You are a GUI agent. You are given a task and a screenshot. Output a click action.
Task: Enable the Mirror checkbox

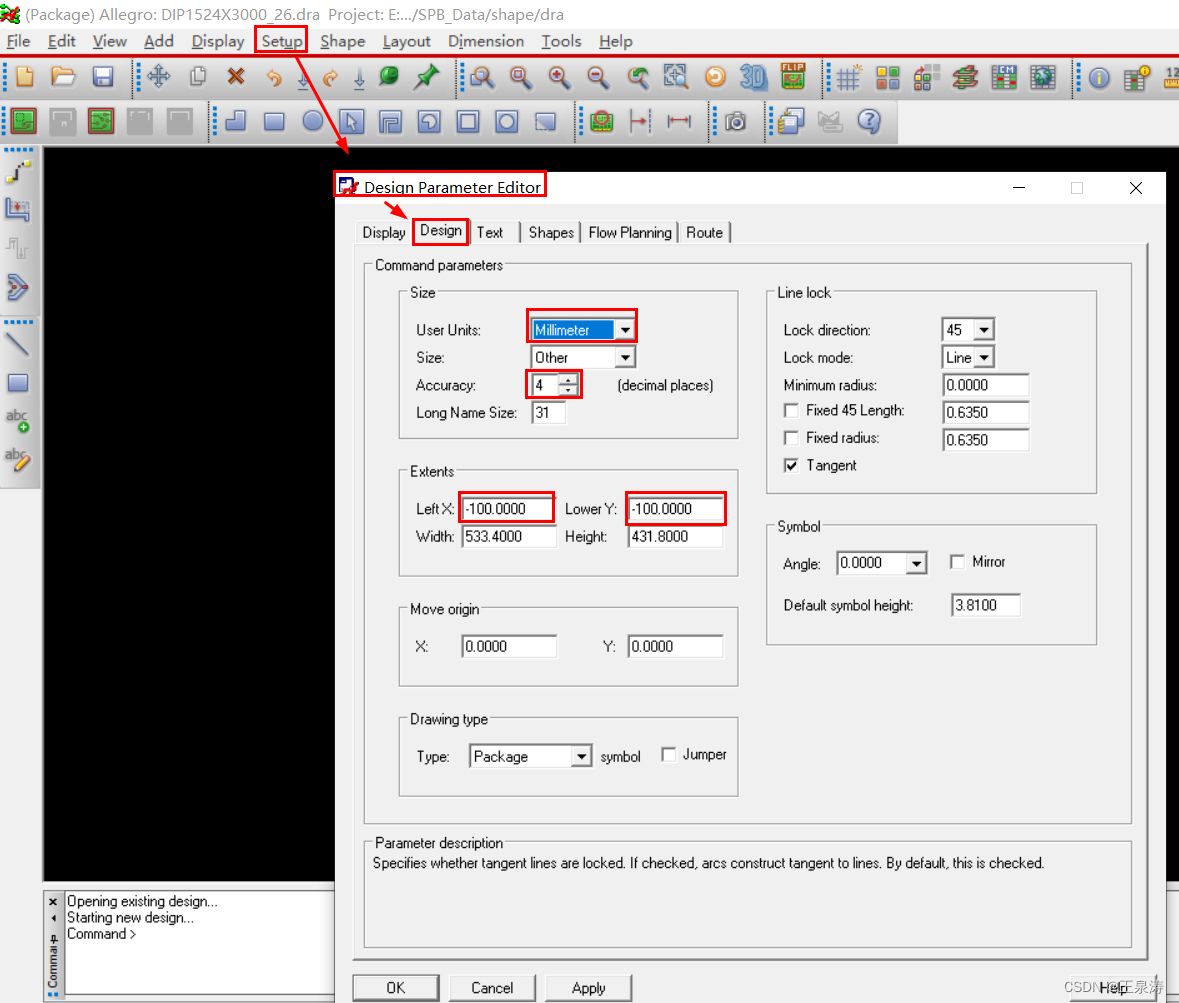click(958, 562)
